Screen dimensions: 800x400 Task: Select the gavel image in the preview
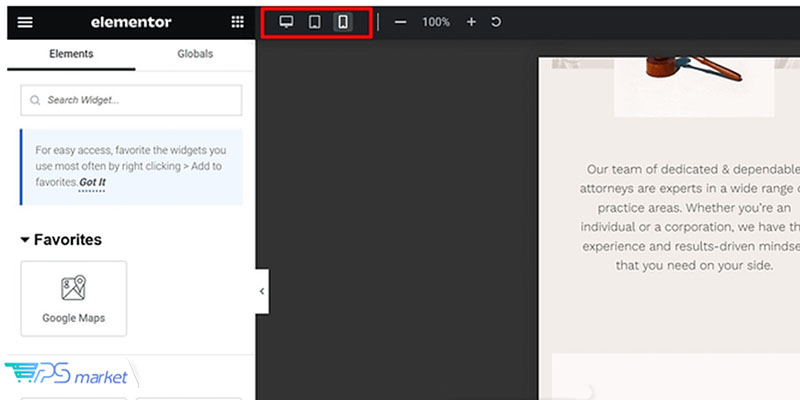point(694,87)
